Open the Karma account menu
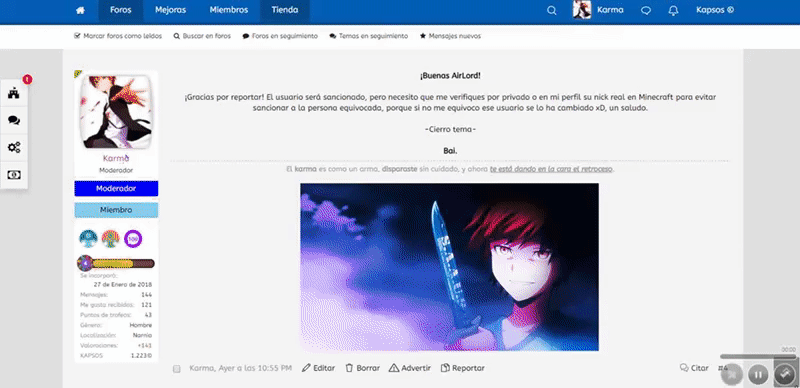The width and height of the screenshot is (800, 388). 598,10
